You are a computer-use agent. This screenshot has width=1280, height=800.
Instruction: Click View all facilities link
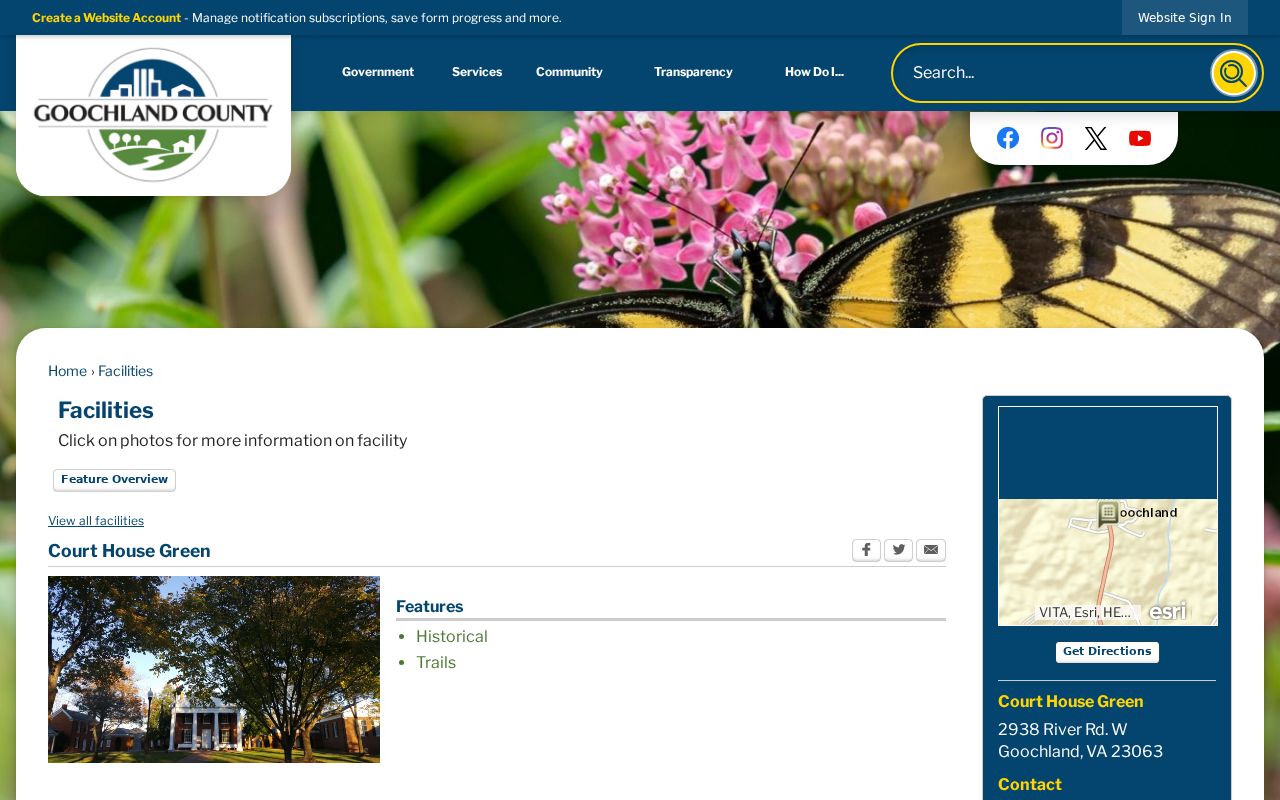[x=96, y=521]
